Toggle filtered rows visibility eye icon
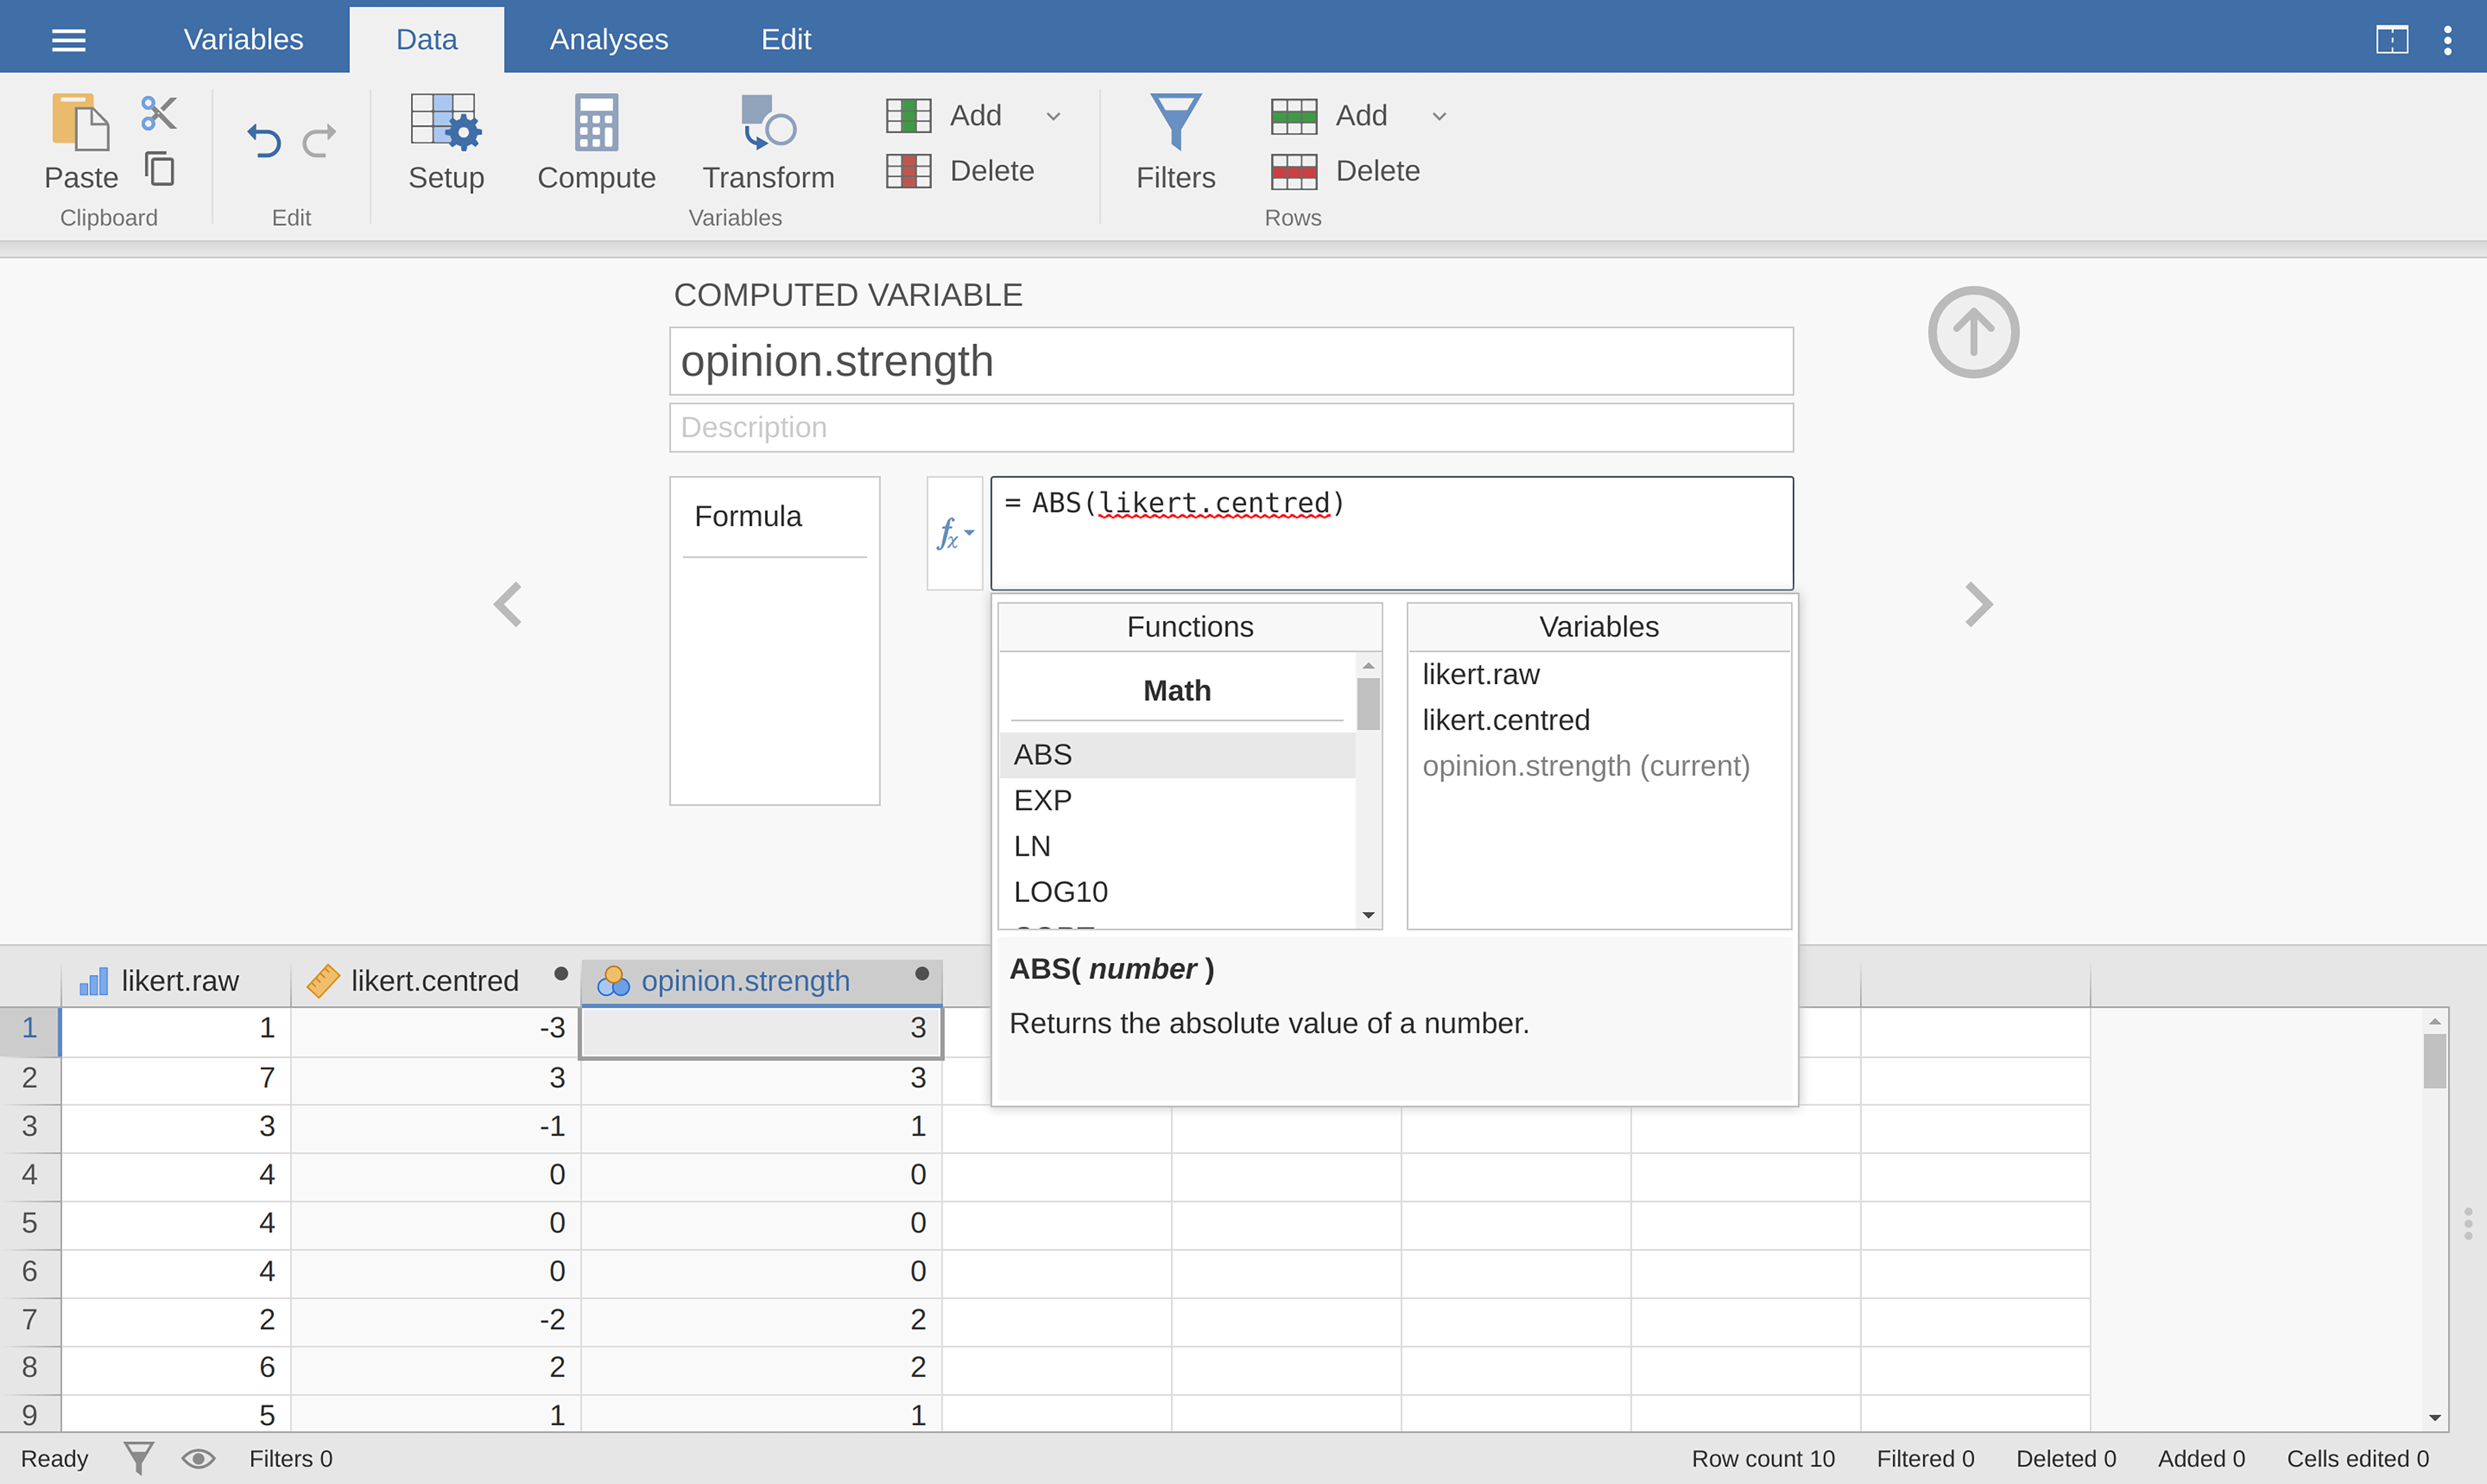Screen dimensions: 2487x1484 (x=199, y=1459)
